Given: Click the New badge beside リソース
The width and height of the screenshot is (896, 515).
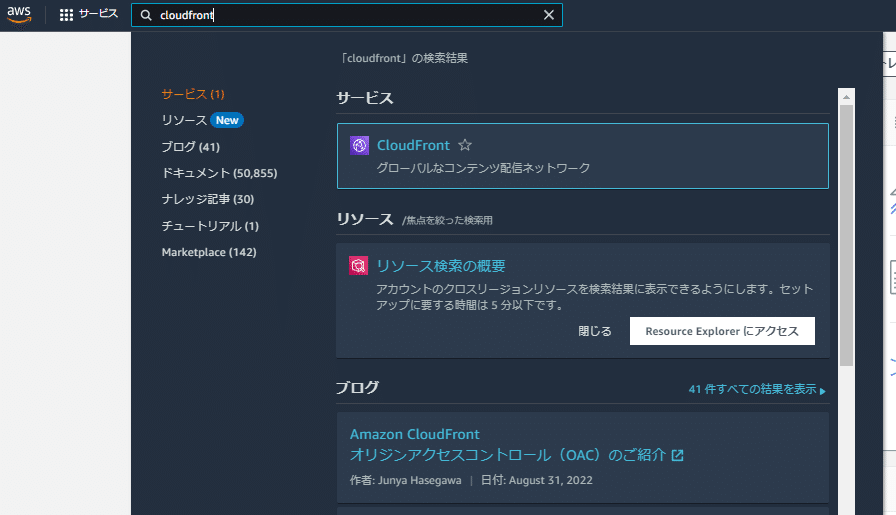Looking at the screenshot, I should click(227, 120).
